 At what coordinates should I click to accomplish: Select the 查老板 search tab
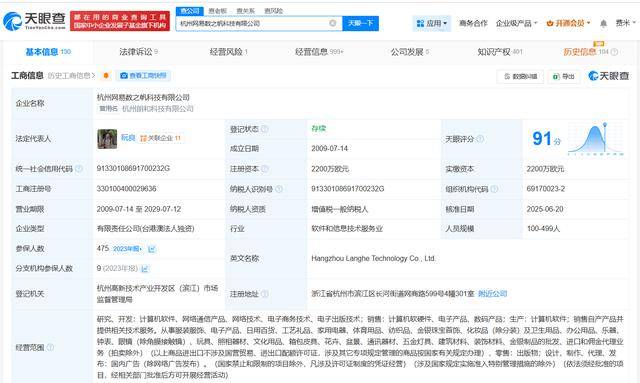click(218, 11)
